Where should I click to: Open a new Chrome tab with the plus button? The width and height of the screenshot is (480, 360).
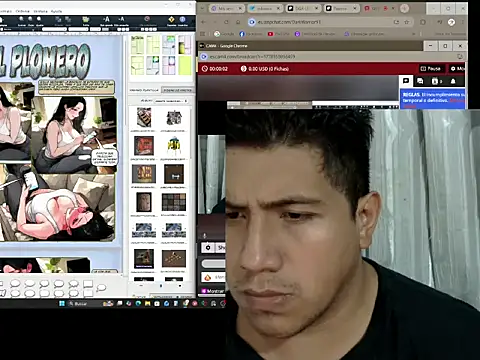coord(404,8)
